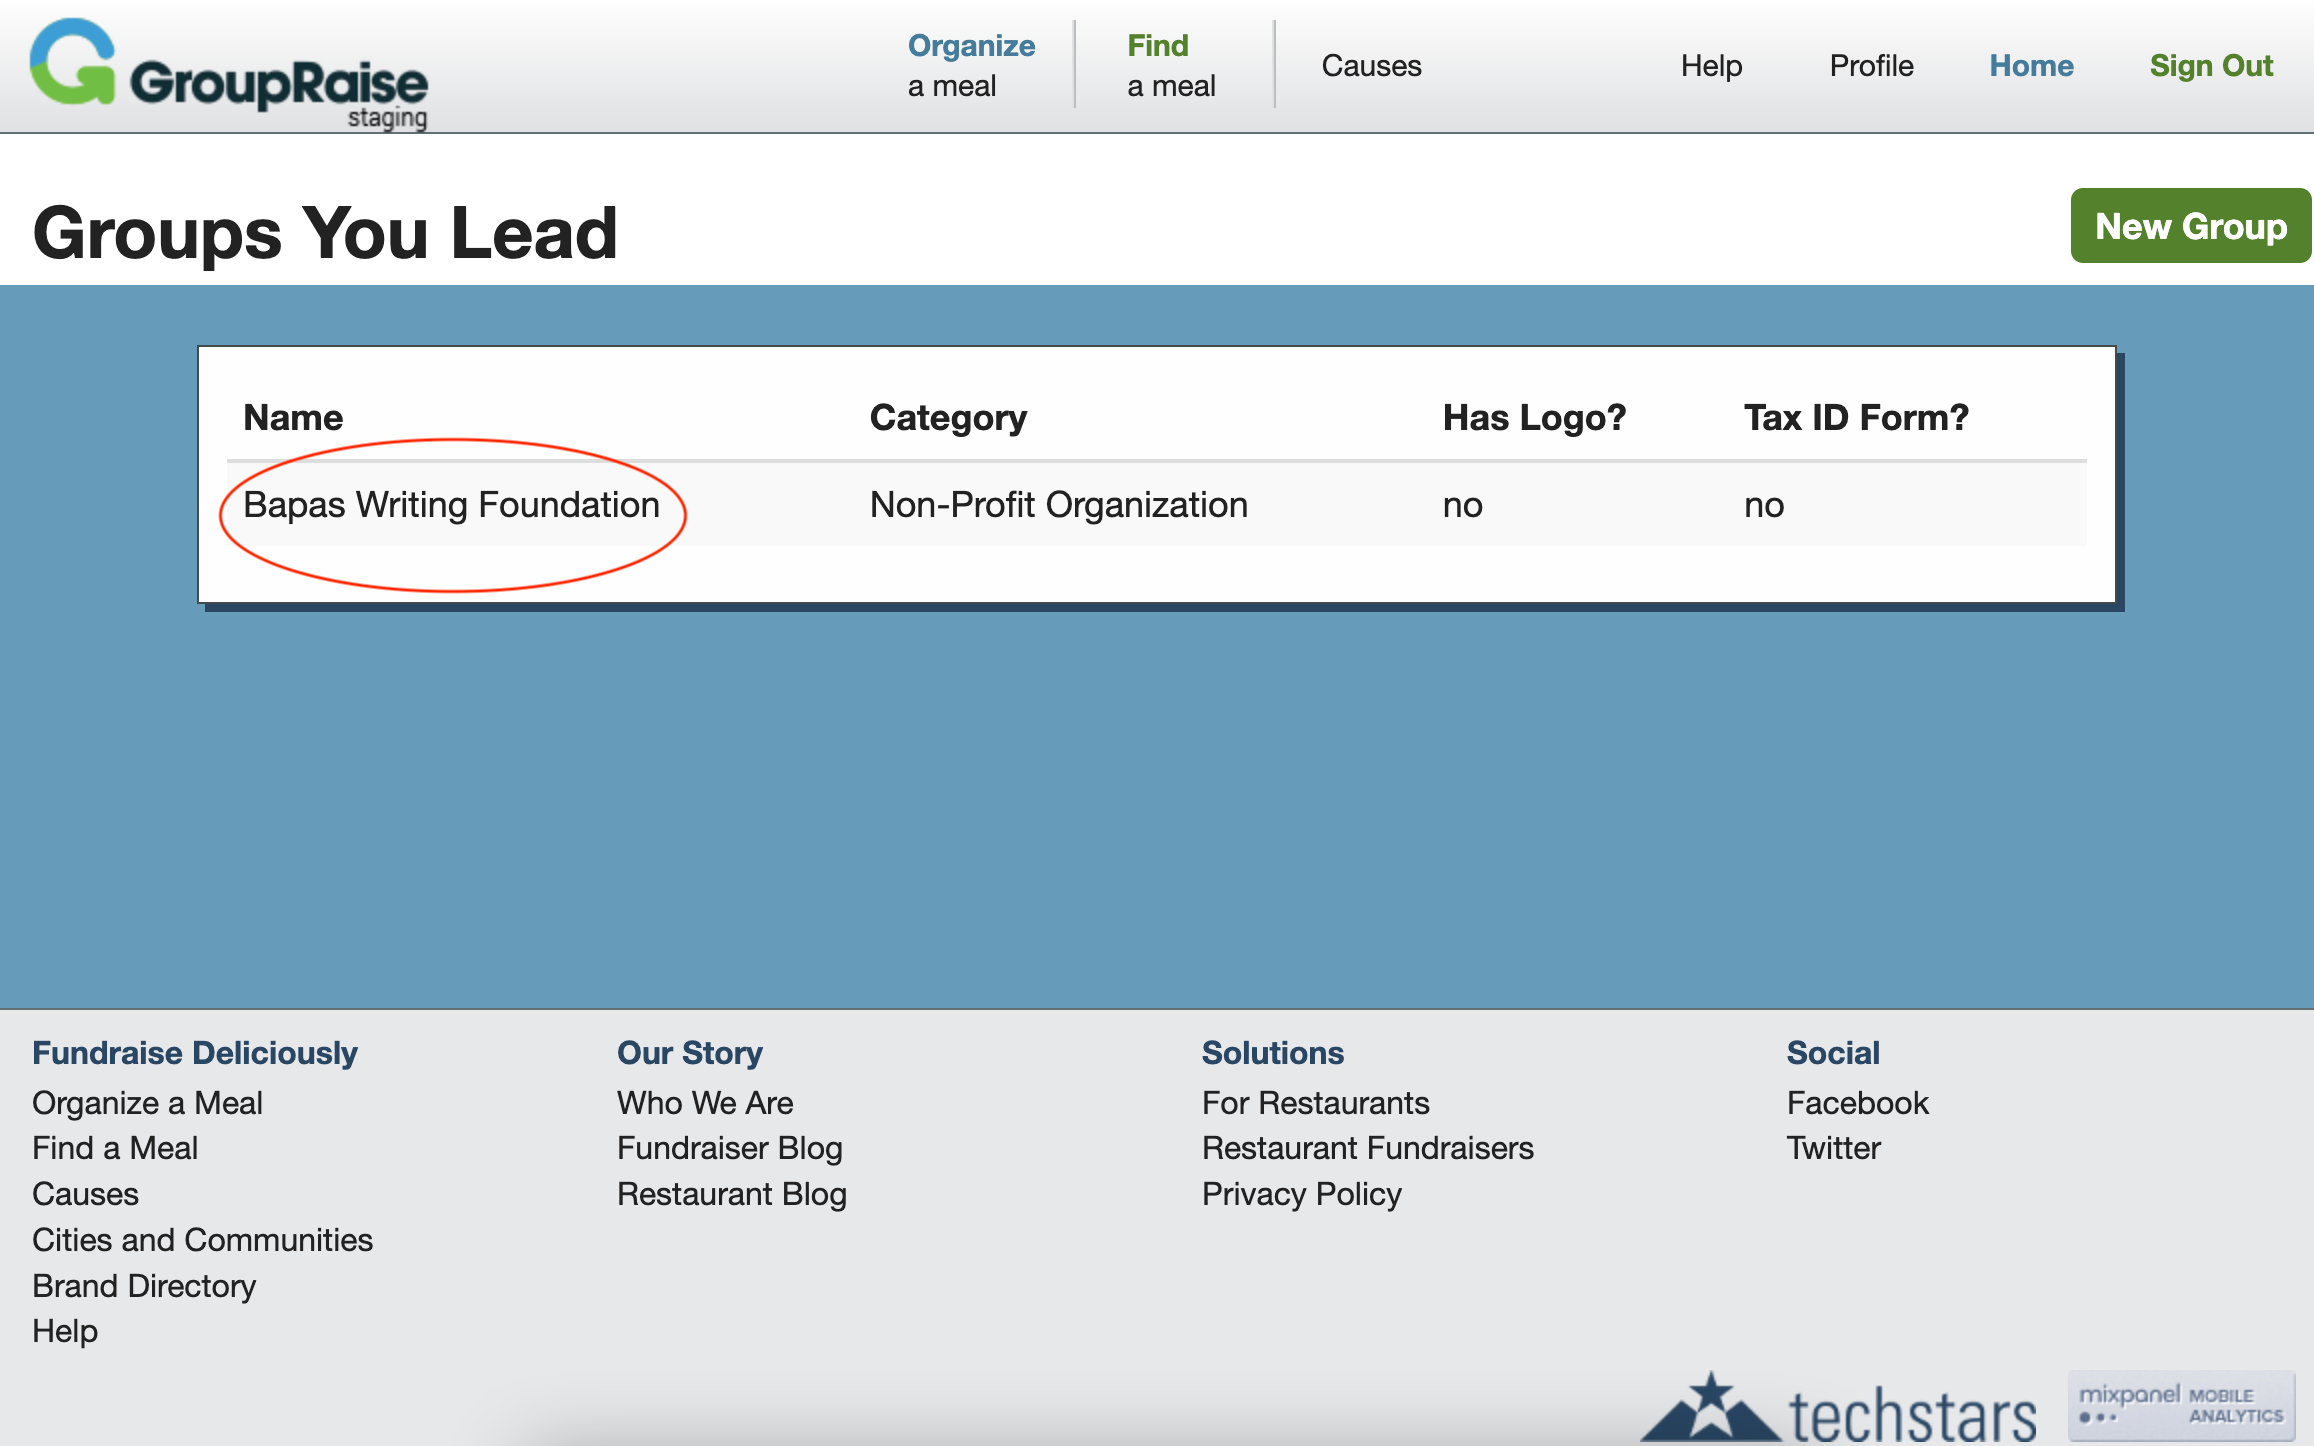Go to Causes in top navigation

(1370, 66)
